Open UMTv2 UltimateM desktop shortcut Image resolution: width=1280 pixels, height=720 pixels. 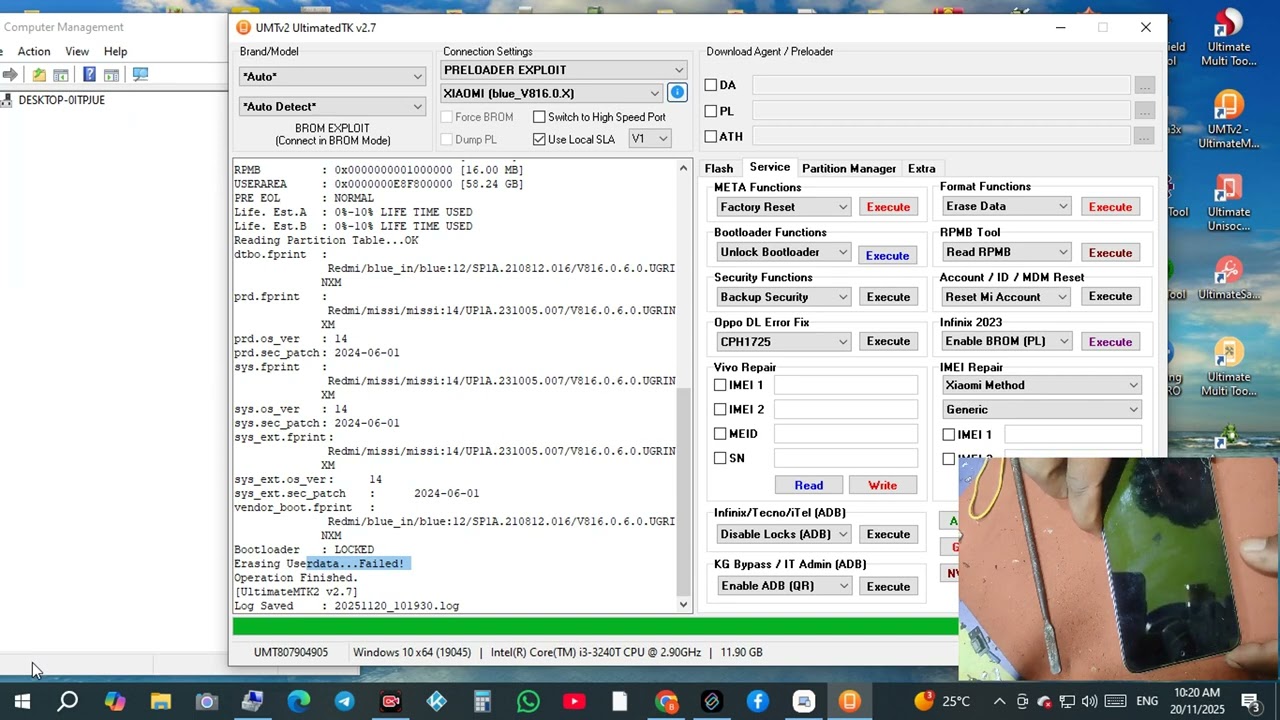[x=1228, y=120]
